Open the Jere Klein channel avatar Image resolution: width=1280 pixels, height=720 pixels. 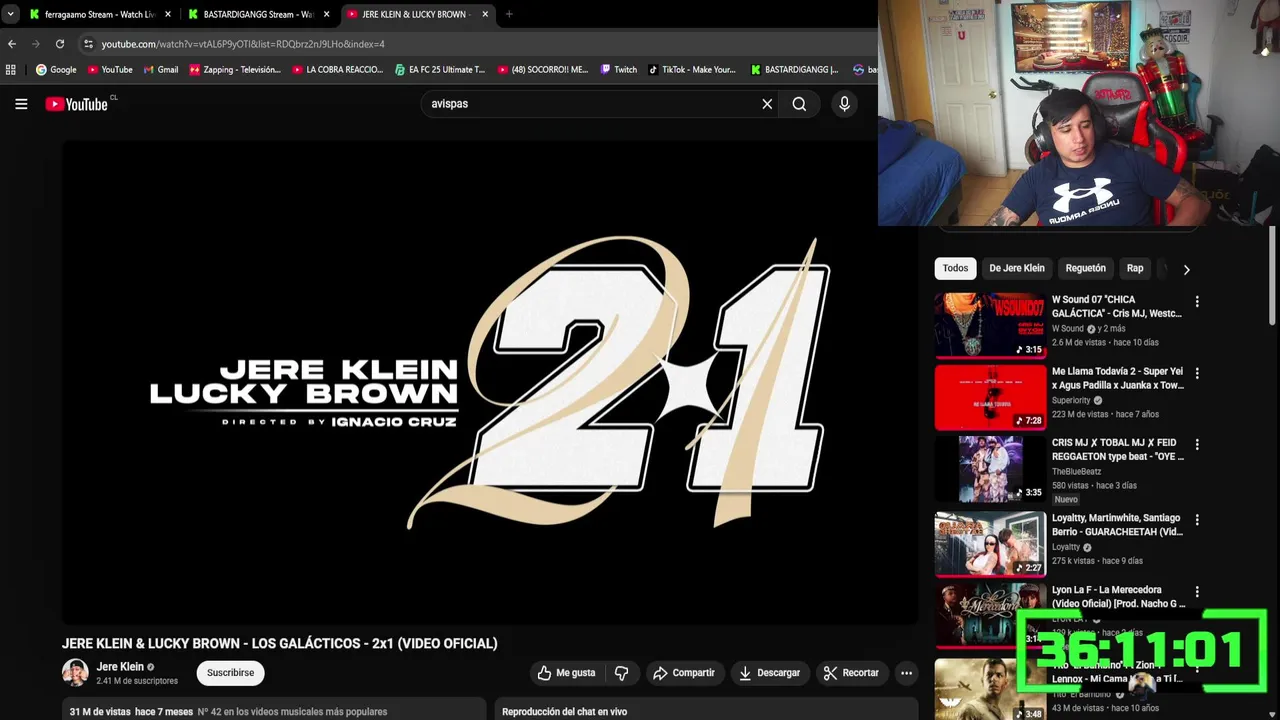point(75,673)
